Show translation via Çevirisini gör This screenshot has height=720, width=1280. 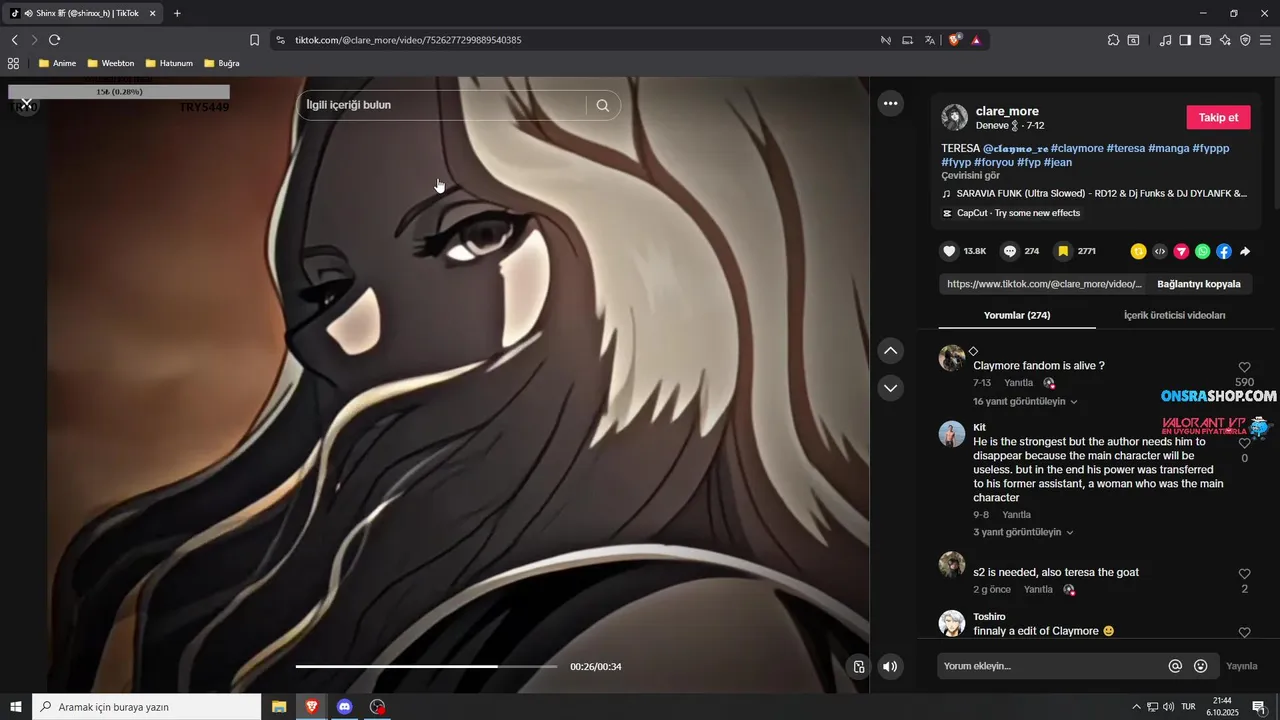click(970, 175)
